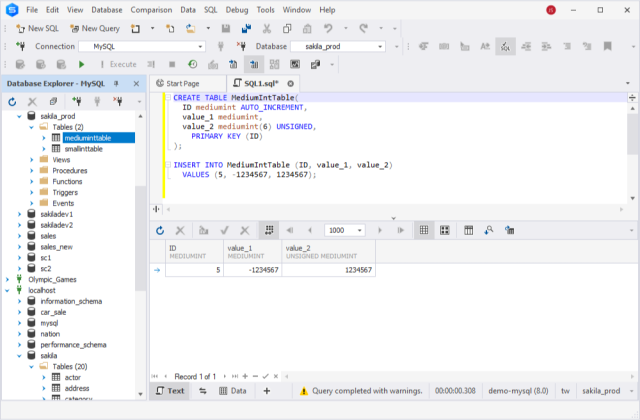
Task: Switch to the Start Page tab
Action: point(181,83)
